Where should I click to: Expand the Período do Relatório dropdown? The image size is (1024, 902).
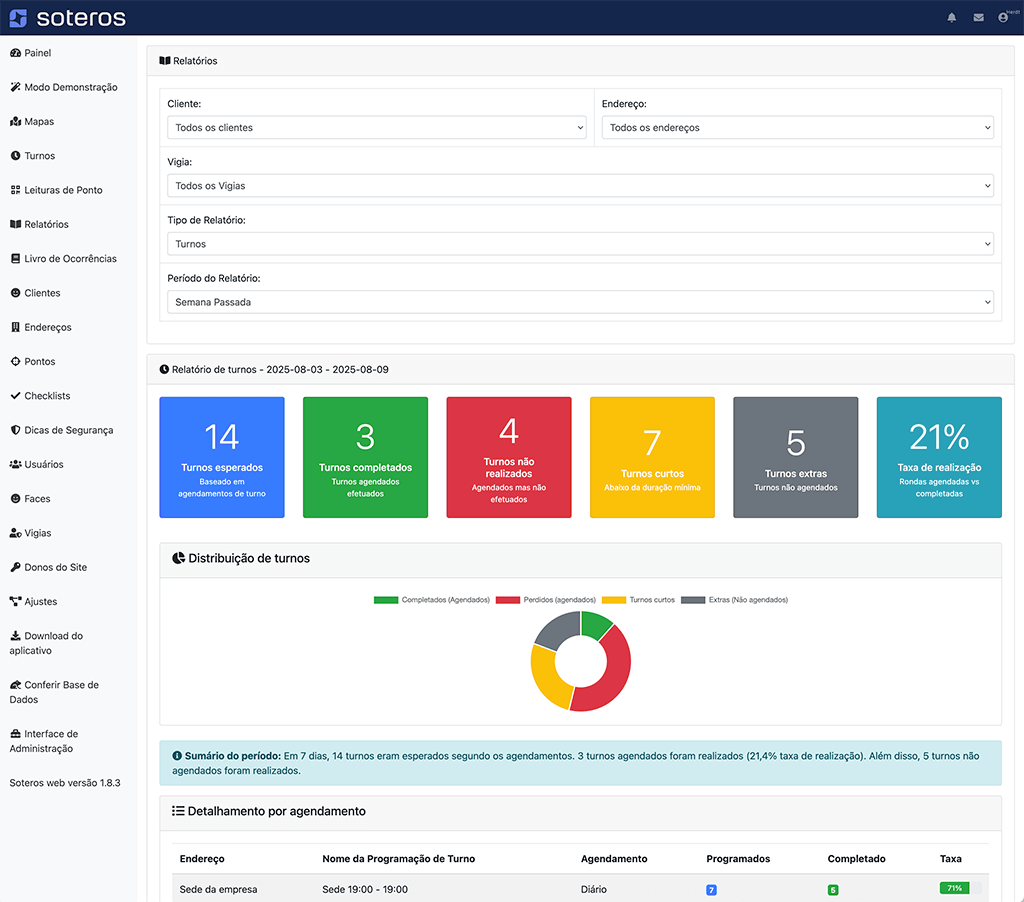[580, 302]
